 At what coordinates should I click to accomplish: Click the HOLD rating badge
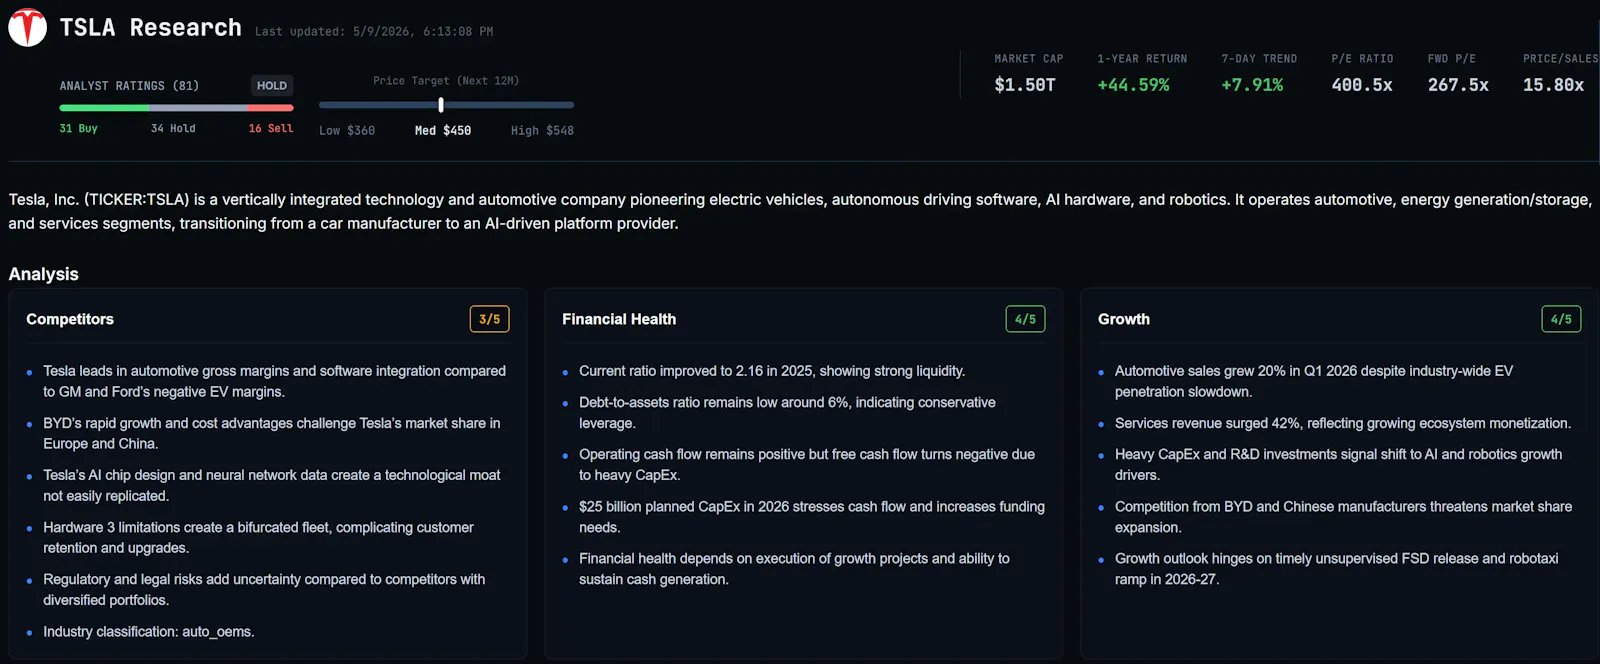tap(272, 86)
